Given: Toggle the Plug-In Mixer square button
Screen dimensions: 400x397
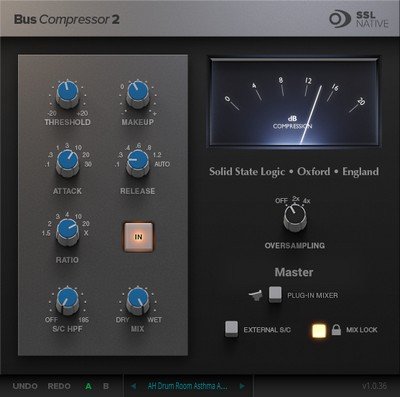Looking at the screenshot, I should coord(275,294).
